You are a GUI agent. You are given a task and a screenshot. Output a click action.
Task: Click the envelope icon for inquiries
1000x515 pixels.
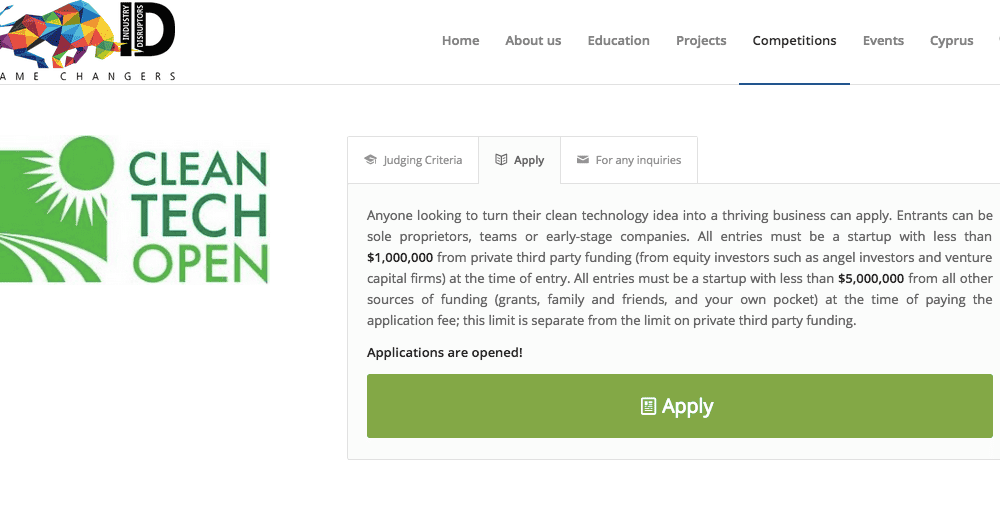tap(583, 160)
